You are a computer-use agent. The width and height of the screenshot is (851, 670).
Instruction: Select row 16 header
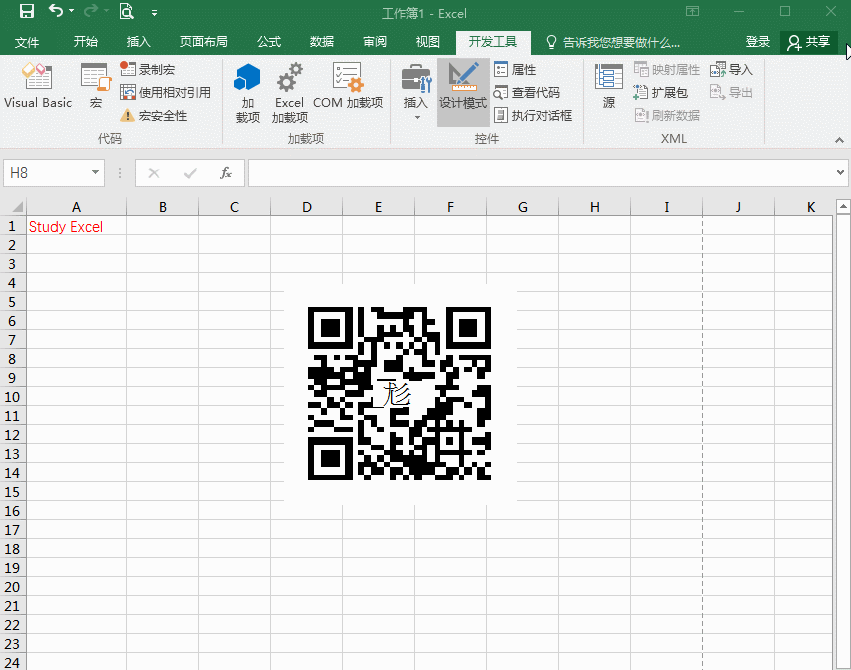tap(12, 511)
